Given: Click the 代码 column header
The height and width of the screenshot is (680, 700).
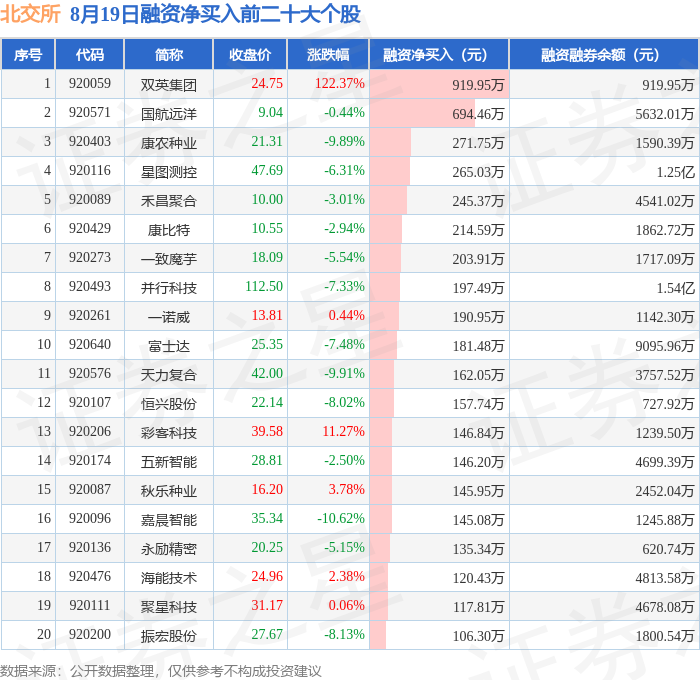Looking at the screenshot, I should pos(90,54).
